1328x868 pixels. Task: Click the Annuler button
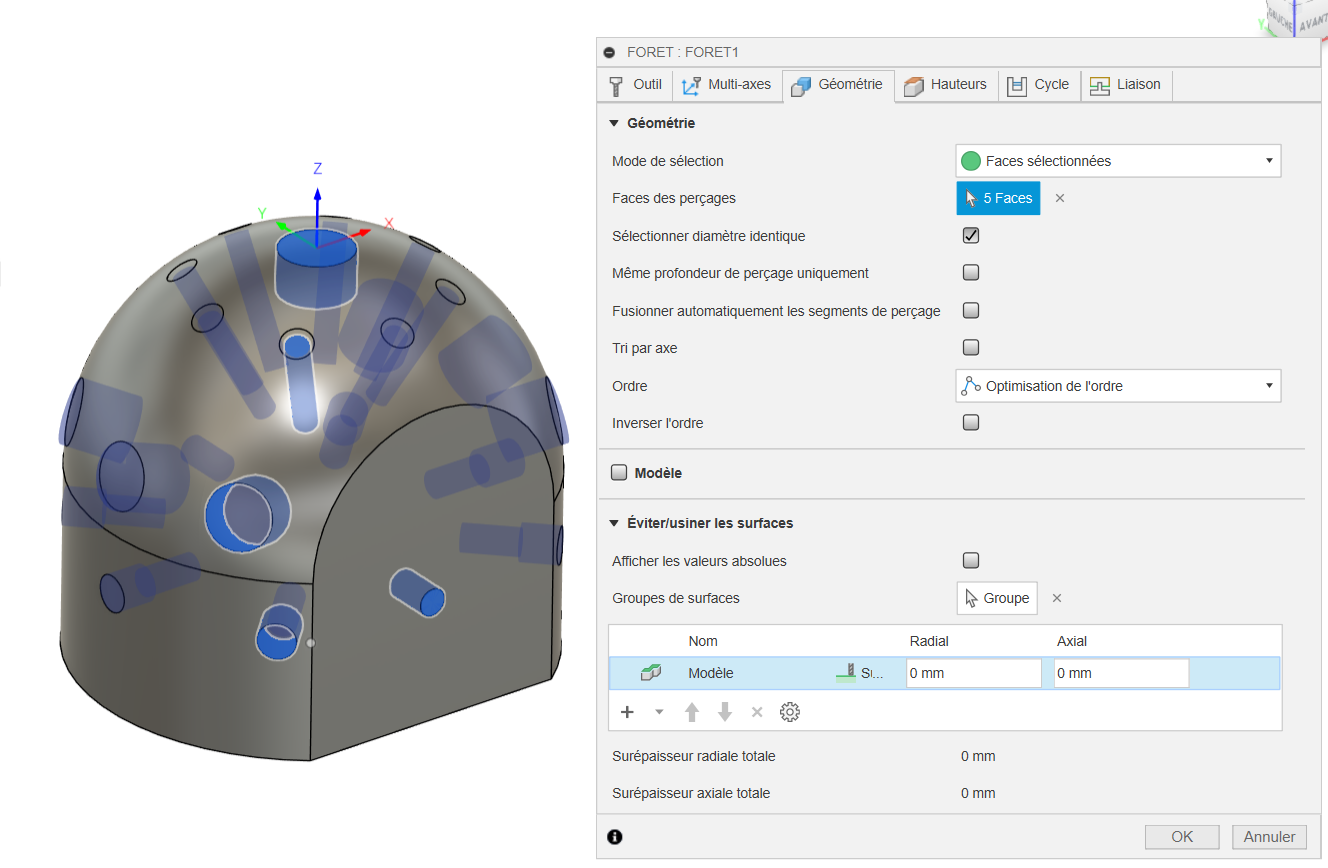click(1269, 837)
